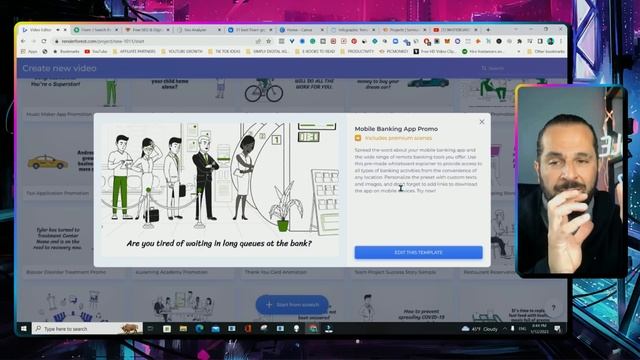Image resolution: width=640 pixels, height=360 pixels.
Task: Open the Windows Start menu
Action: [x=24, y=329]
